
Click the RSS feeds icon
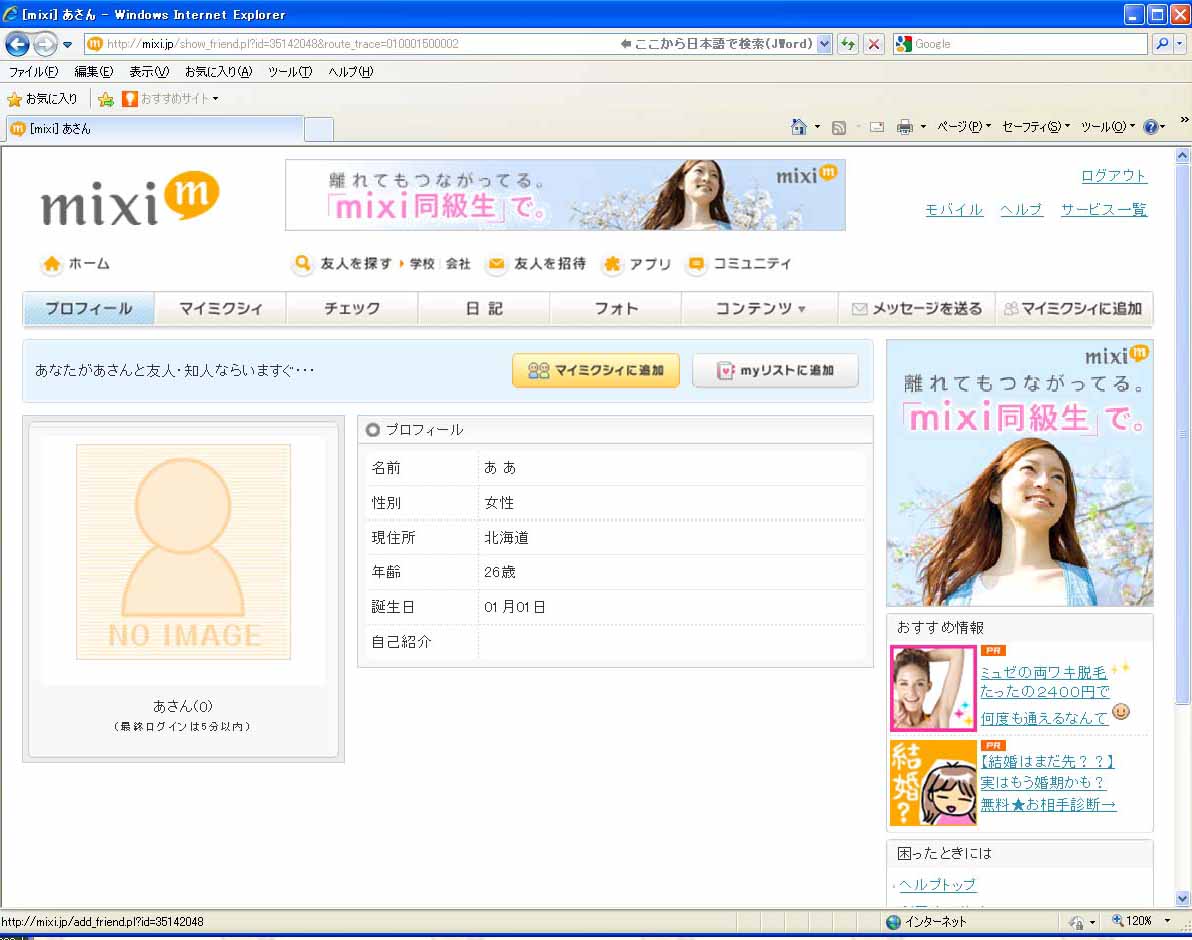(839, 127)
